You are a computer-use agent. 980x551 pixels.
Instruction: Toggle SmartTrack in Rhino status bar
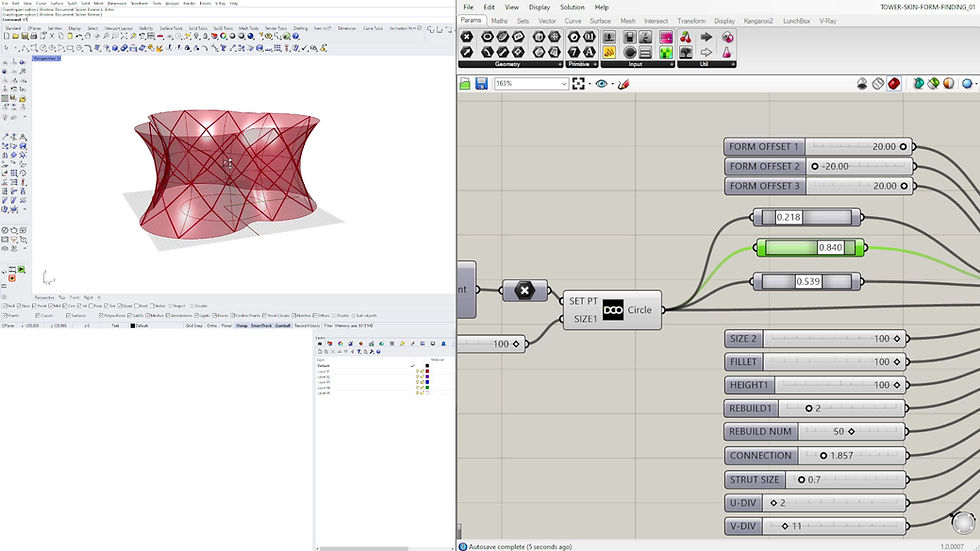(261, 325)
